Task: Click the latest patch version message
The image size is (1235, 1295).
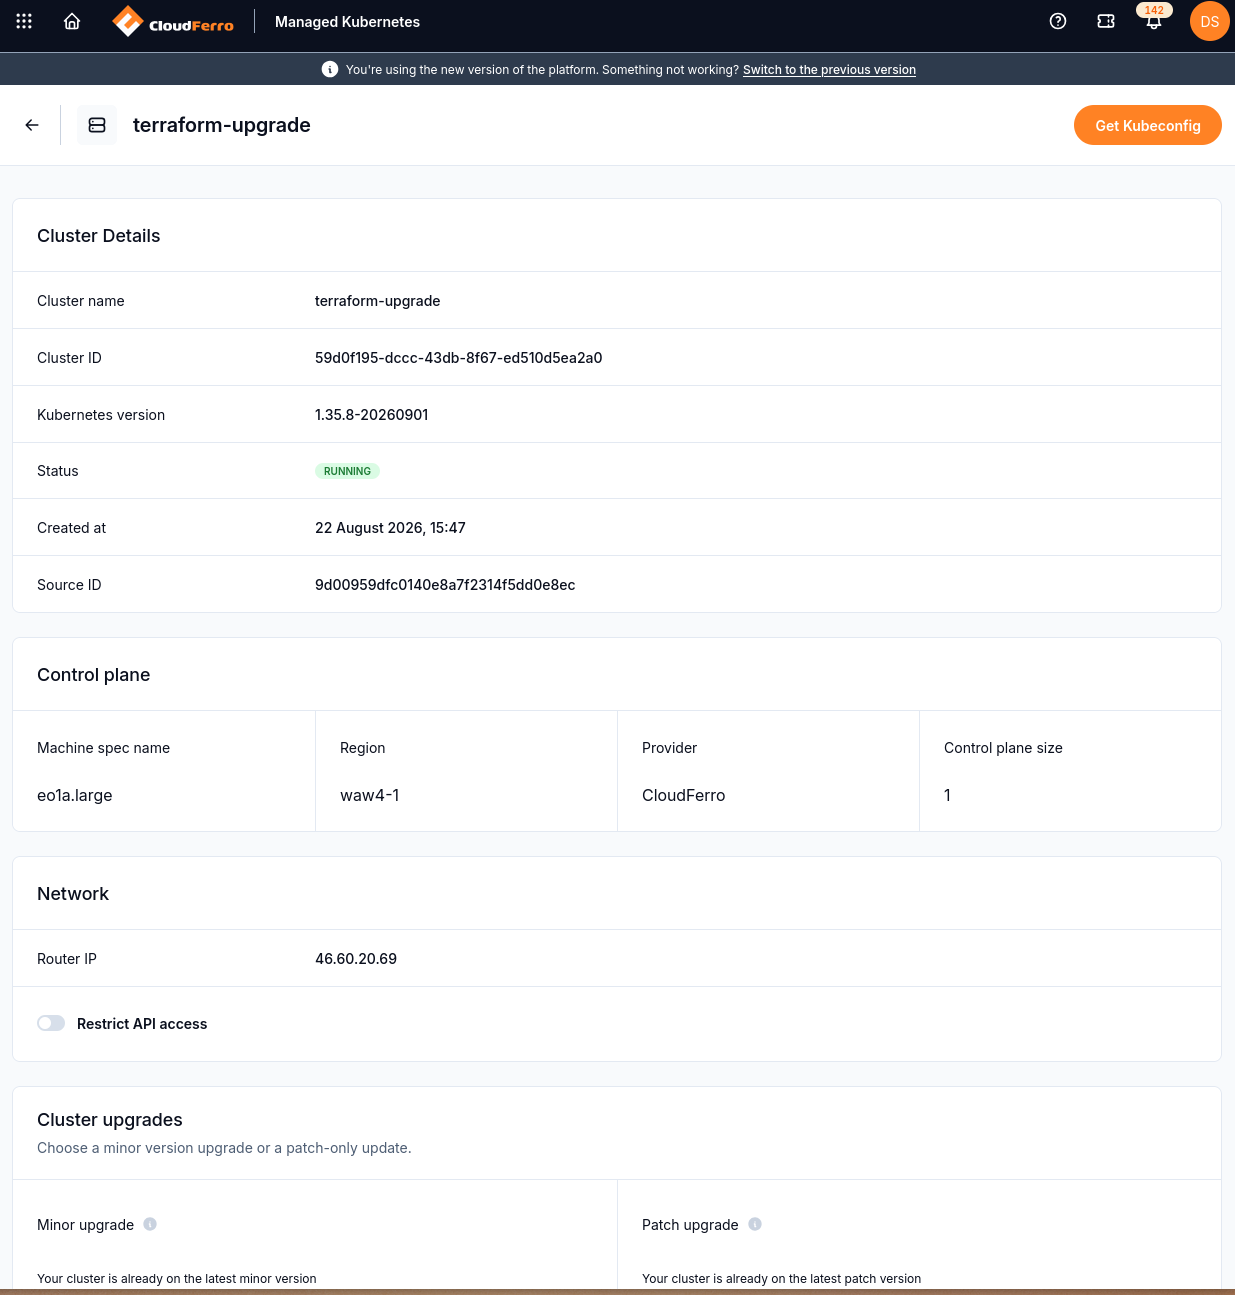Action: (x=782, y=1279)
